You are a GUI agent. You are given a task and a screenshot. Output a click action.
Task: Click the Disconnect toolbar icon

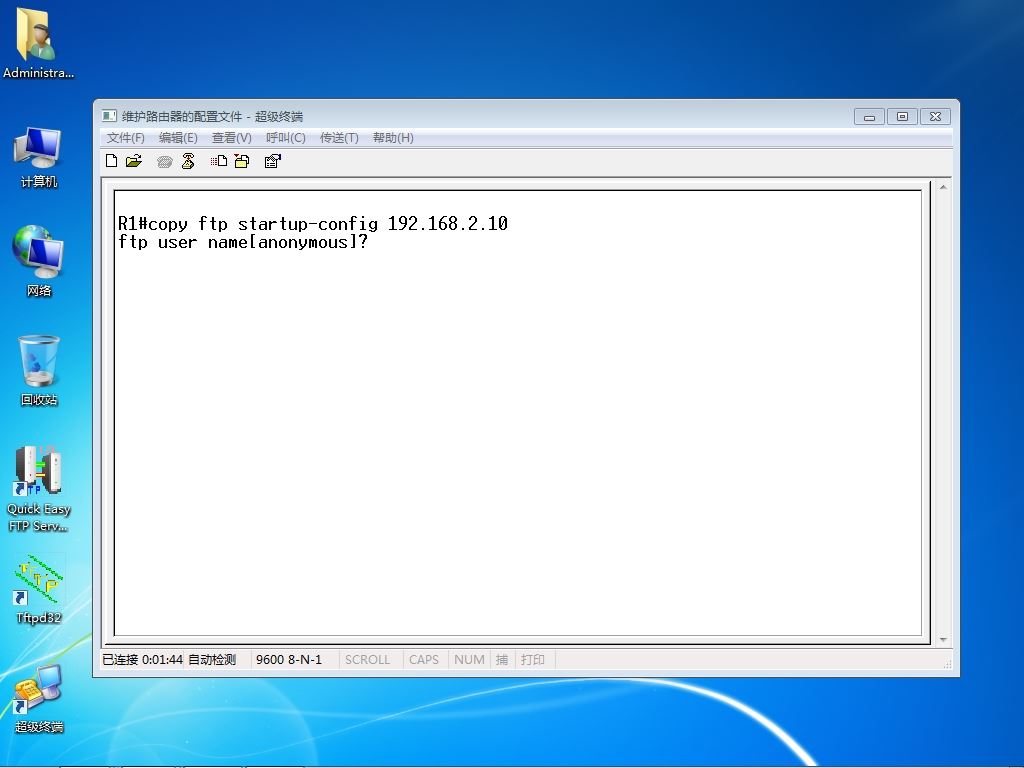[188, 161]
